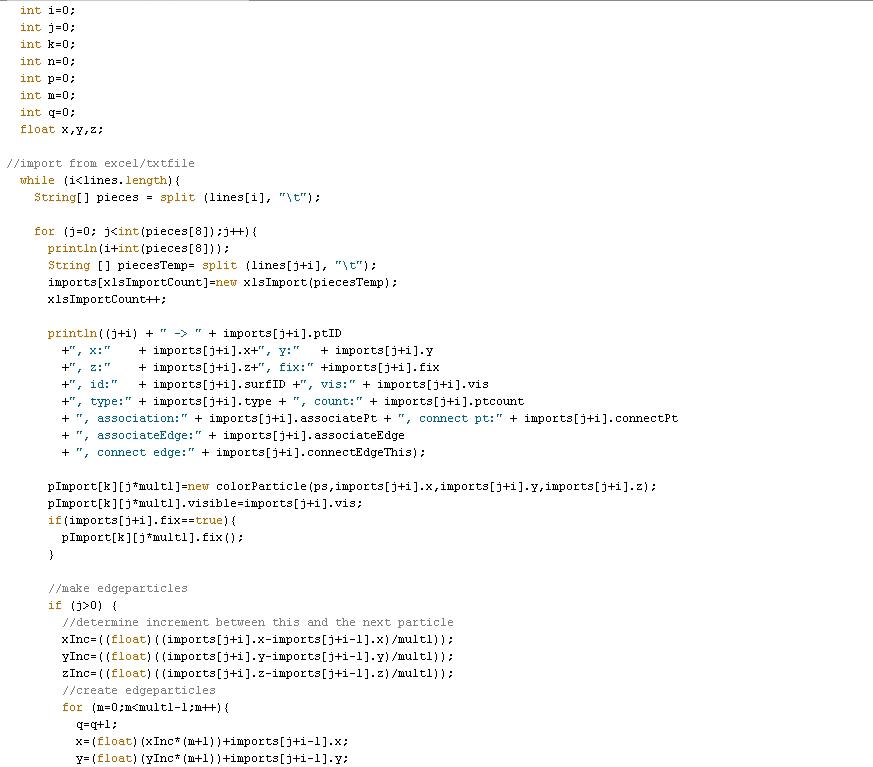Click the 'pImport[k][j*mult1].visible=imports[j+i].vis;' line
Image resolution: width=873 pixels, height=767 pixels.
205,503
